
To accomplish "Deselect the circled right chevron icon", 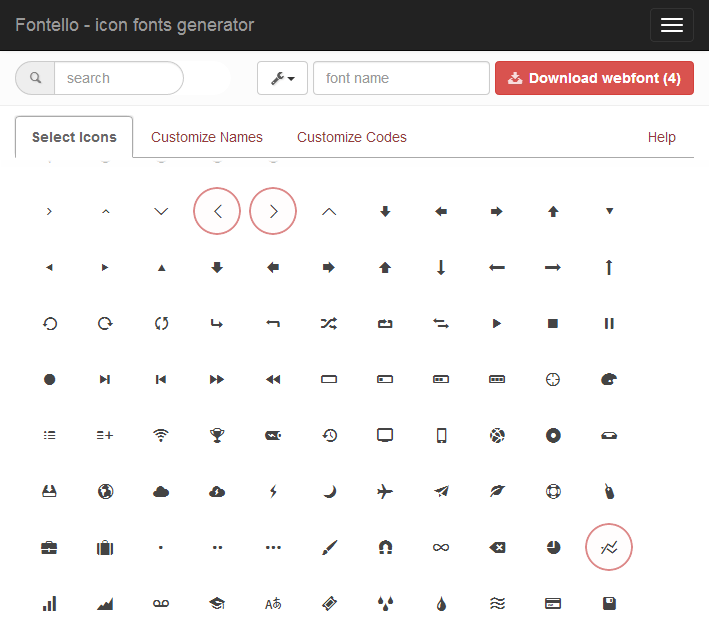I will click(x=273, y=211).
